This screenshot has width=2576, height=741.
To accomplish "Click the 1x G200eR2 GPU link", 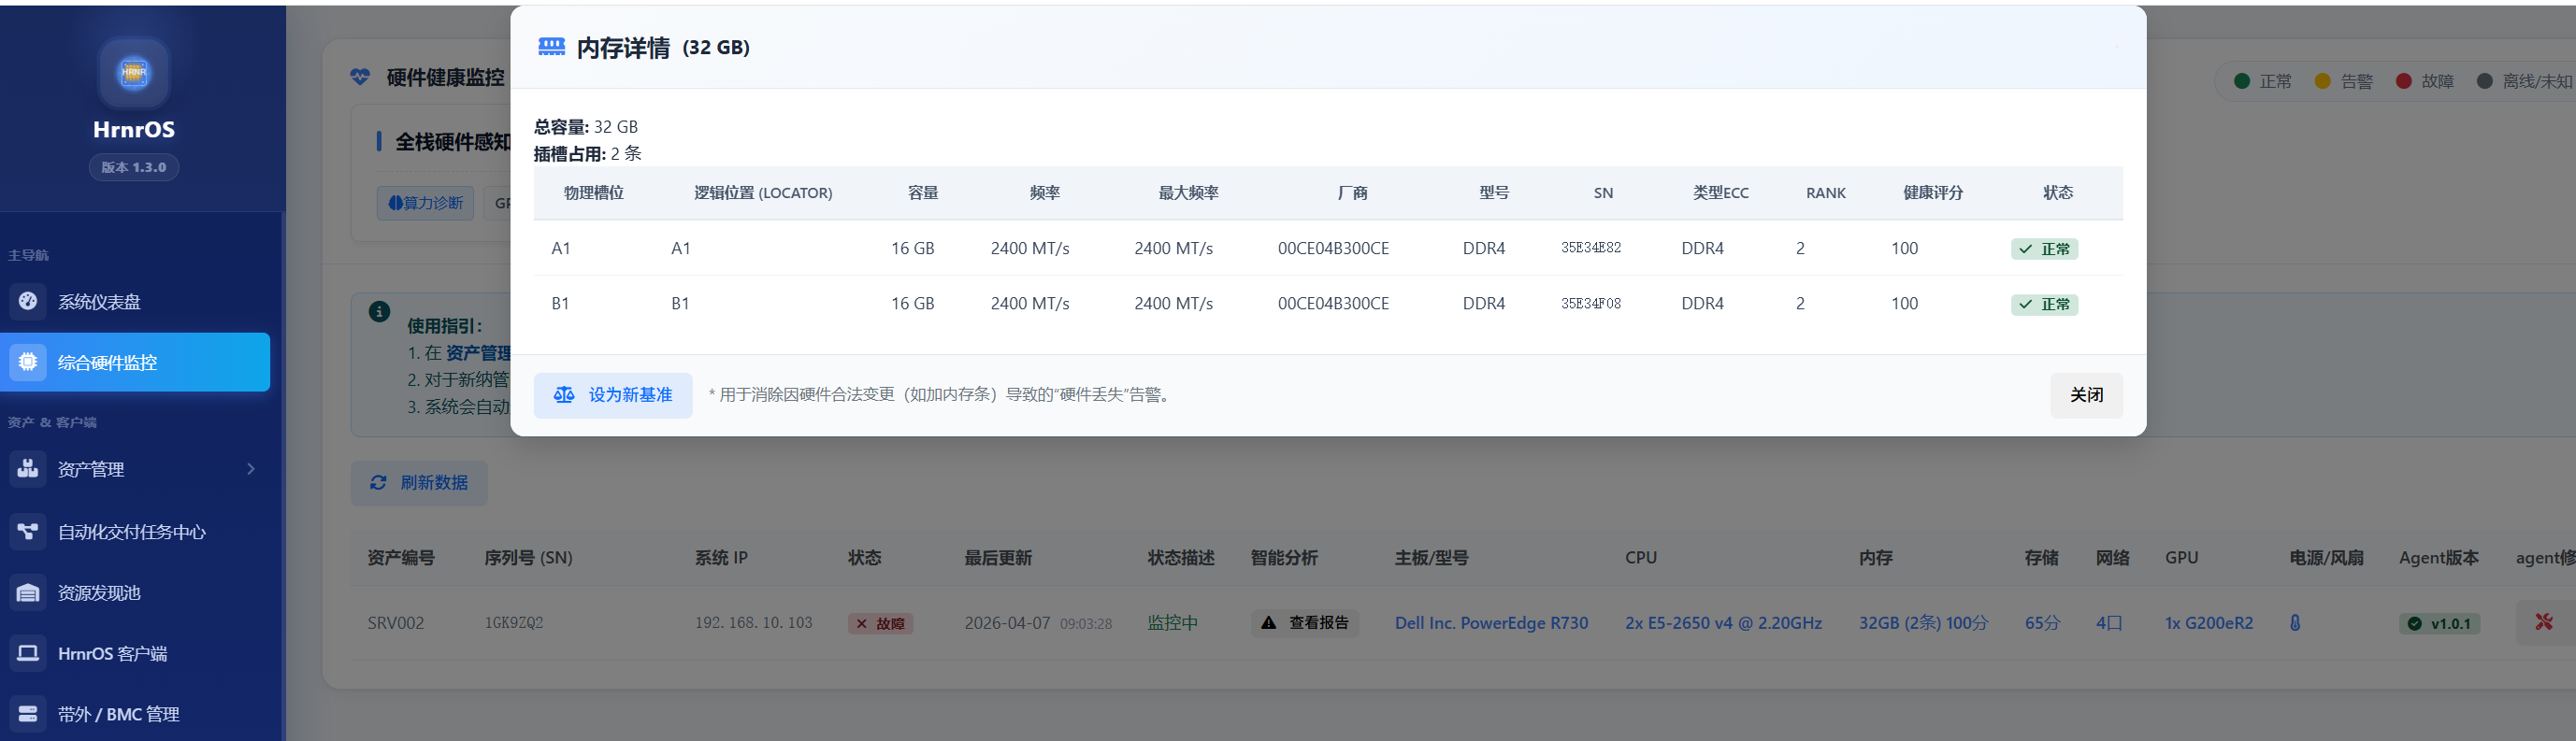I will [2208, 623].
